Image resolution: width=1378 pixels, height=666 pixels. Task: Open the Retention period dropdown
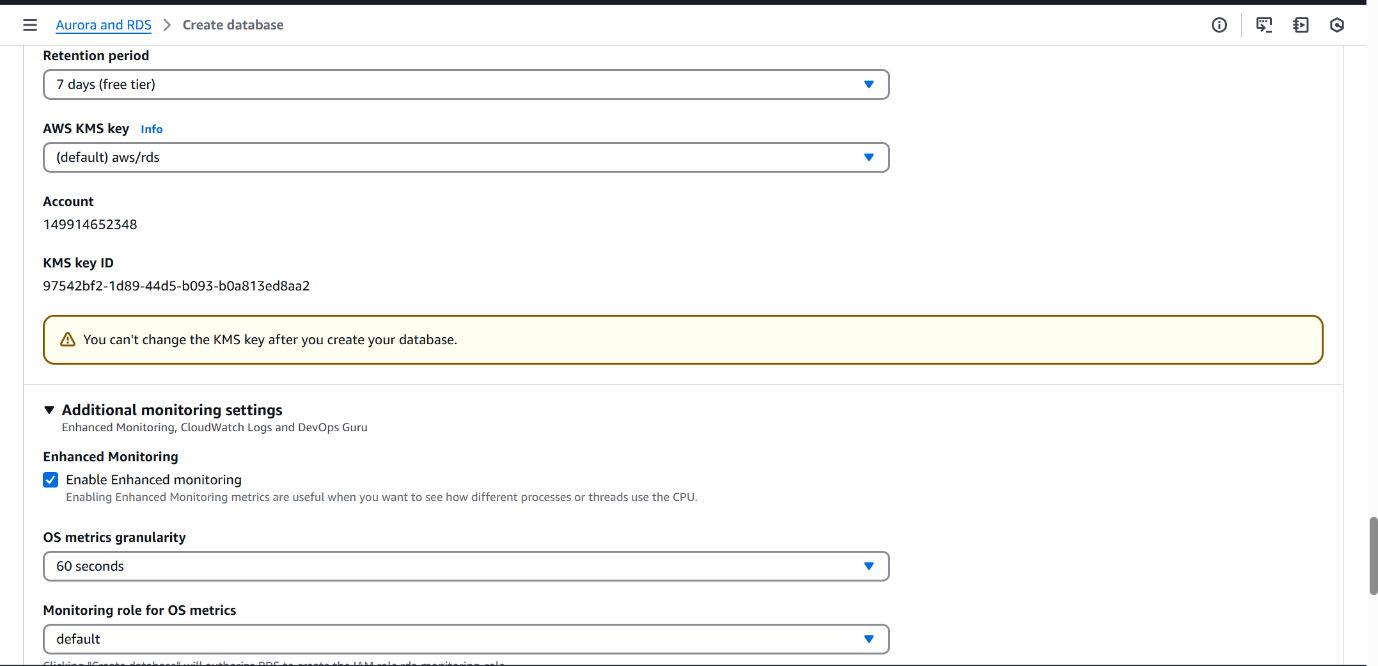click(x=466, y=85)
